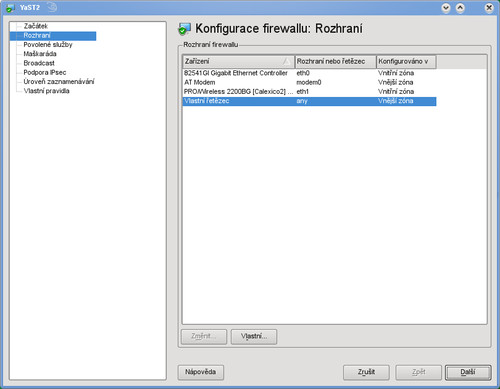Cancel with the Zrušit button
500x389 pixels.
[366, 372]
